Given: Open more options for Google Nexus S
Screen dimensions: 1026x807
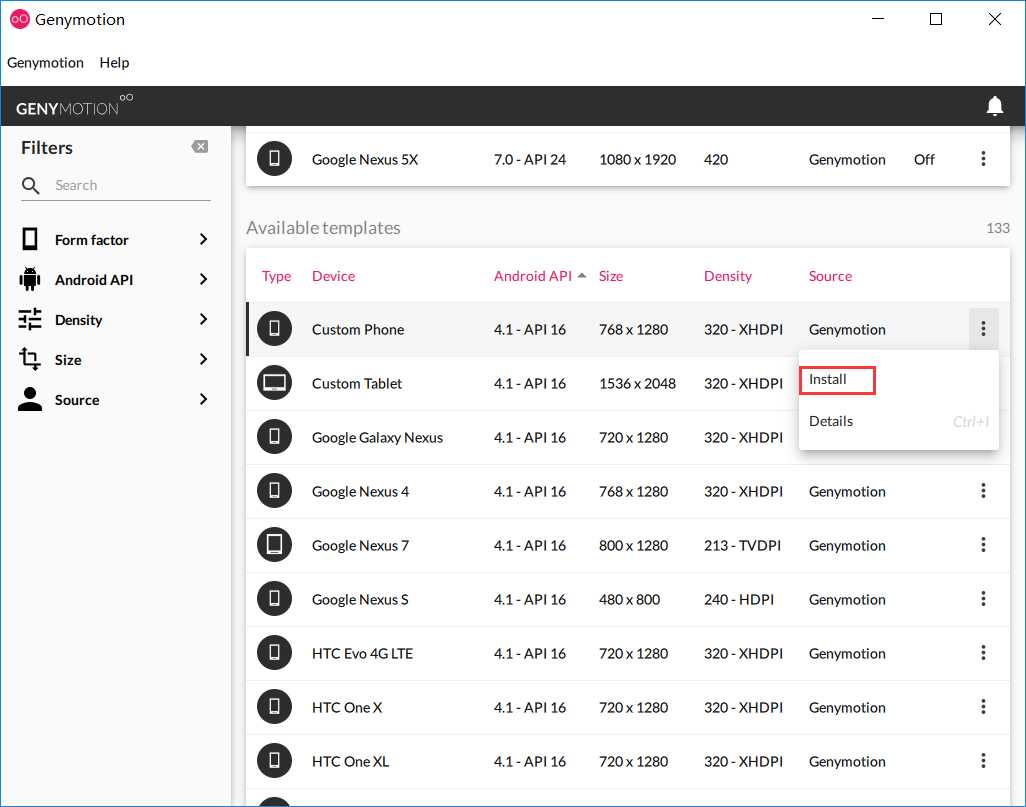Looking at the screenshot, I should coord(983,599).
